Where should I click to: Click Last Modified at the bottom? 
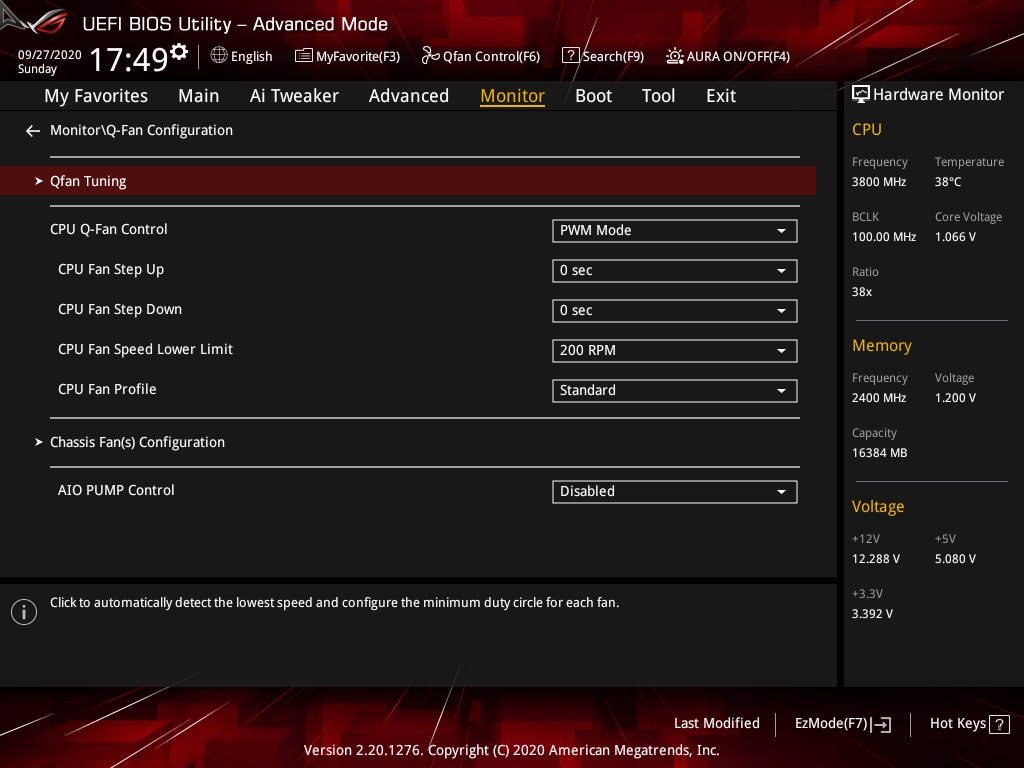(x=716, y=724)
